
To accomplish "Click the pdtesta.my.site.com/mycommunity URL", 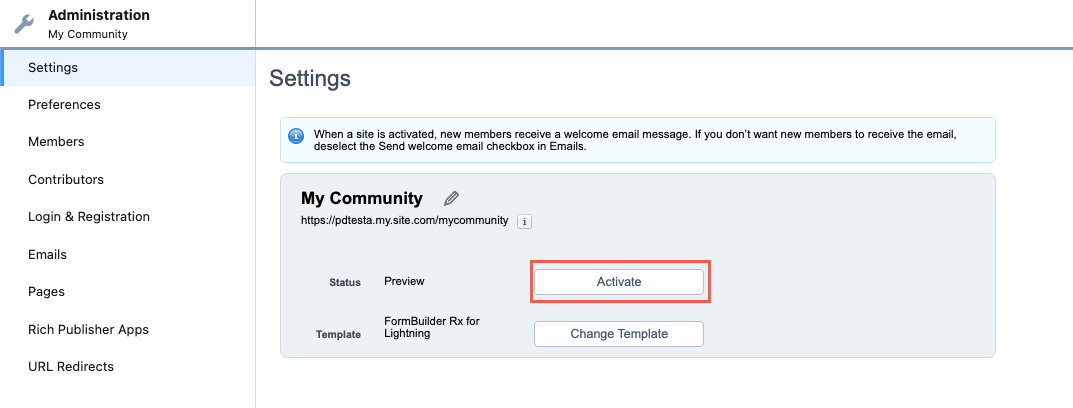I will (404, 220).
